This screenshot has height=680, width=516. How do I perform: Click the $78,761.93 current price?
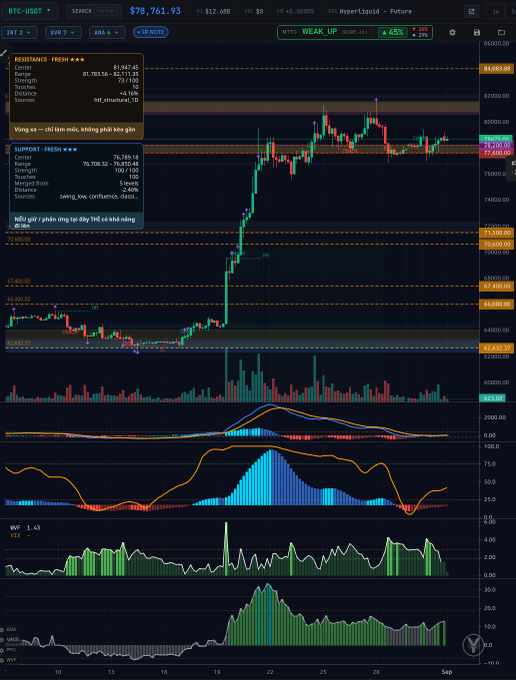155,11
